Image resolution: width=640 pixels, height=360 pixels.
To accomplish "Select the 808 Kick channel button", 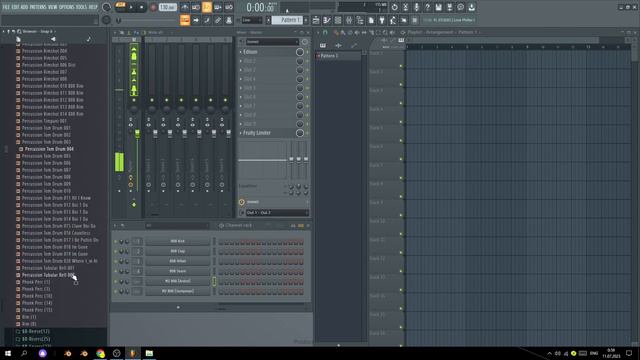I will (178, 241).
